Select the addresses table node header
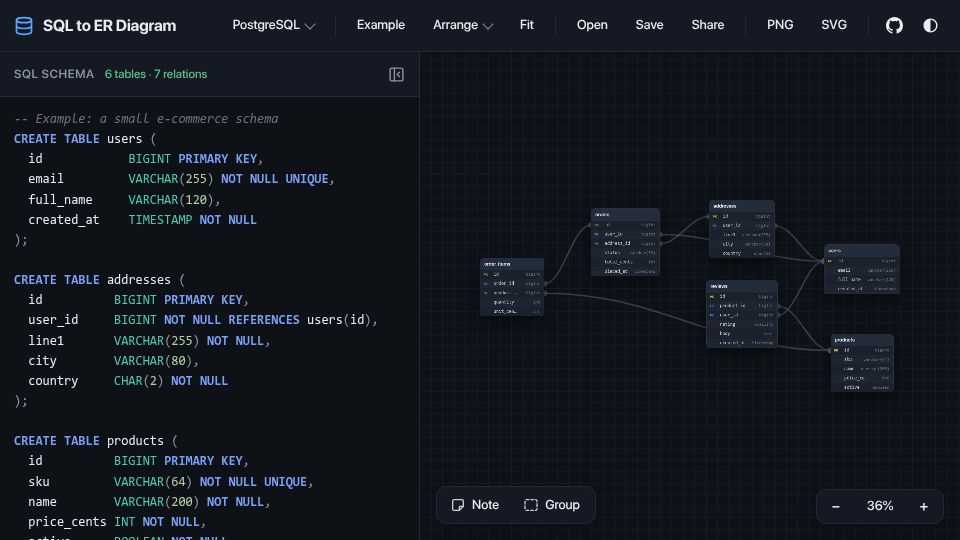Viewport: 960px width, 540px height. (x=741, y=206)
